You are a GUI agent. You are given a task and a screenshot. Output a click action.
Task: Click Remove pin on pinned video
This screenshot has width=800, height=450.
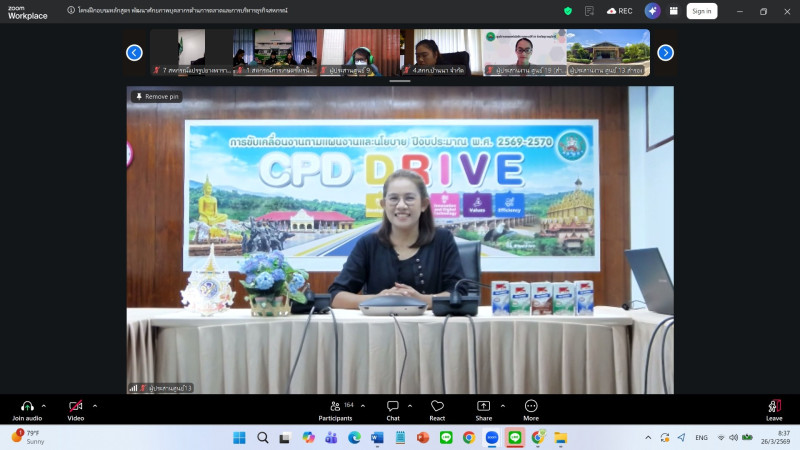(x=156, y=96)
